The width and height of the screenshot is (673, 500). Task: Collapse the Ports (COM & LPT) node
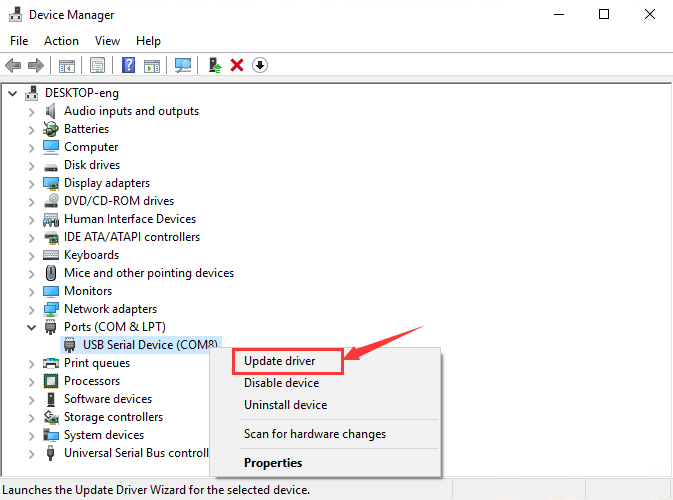pos(31,327)
